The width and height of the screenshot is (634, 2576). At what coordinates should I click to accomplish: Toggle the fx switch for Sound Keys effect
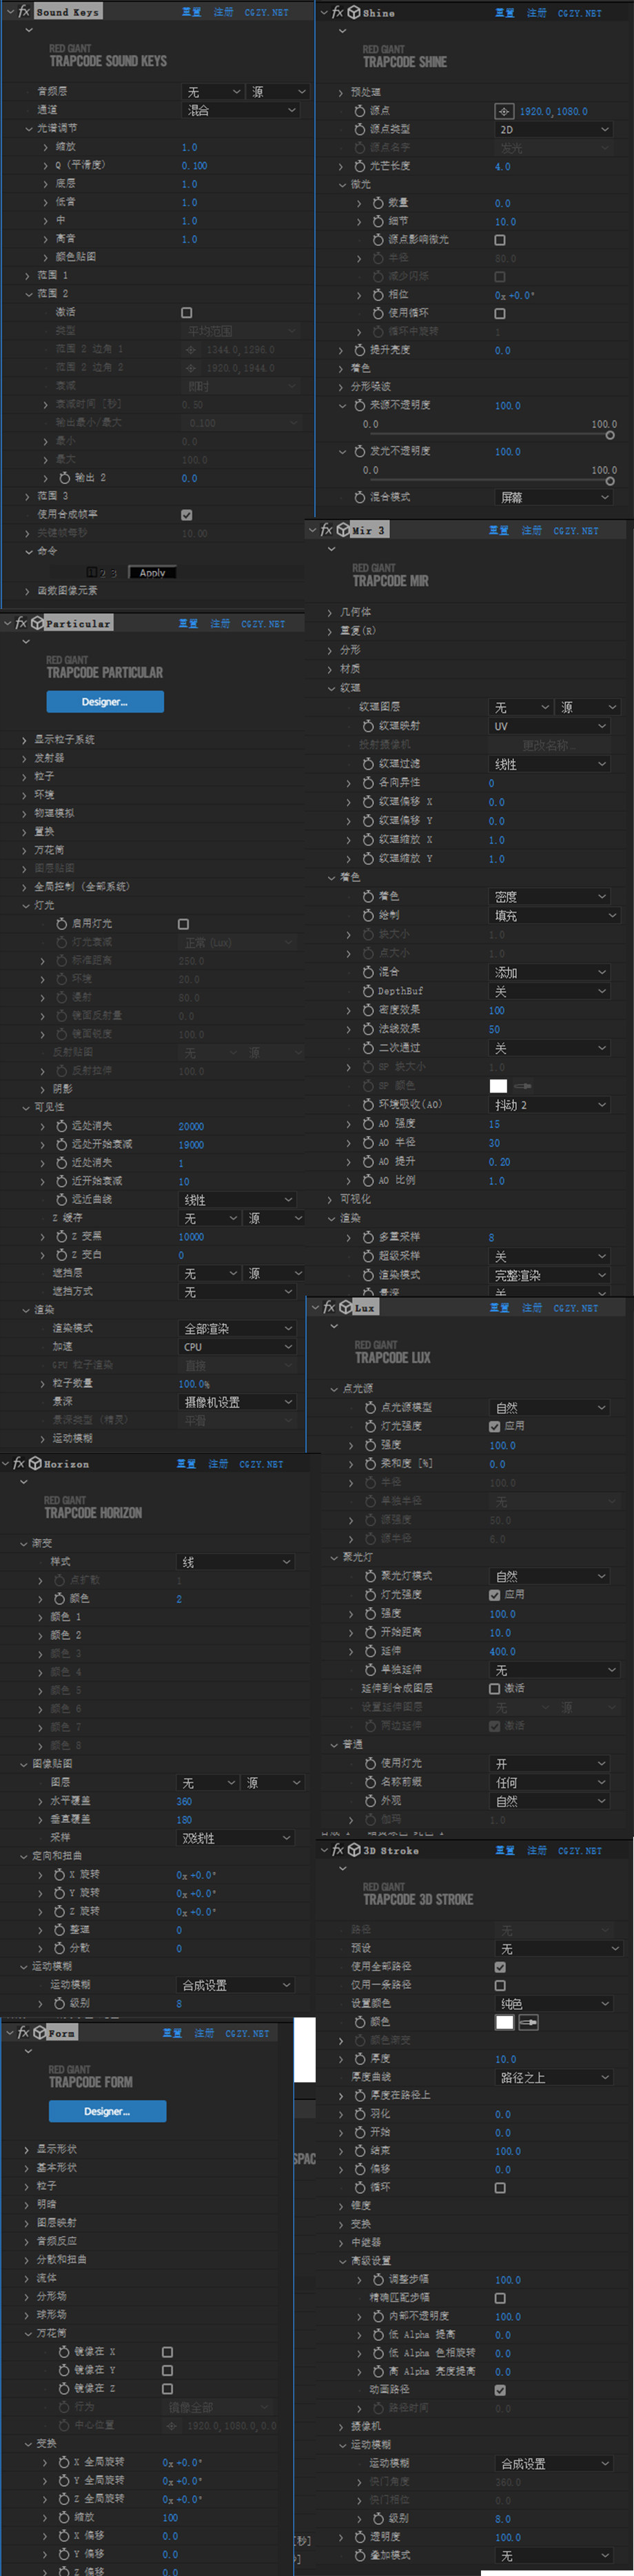click(24, 11)
